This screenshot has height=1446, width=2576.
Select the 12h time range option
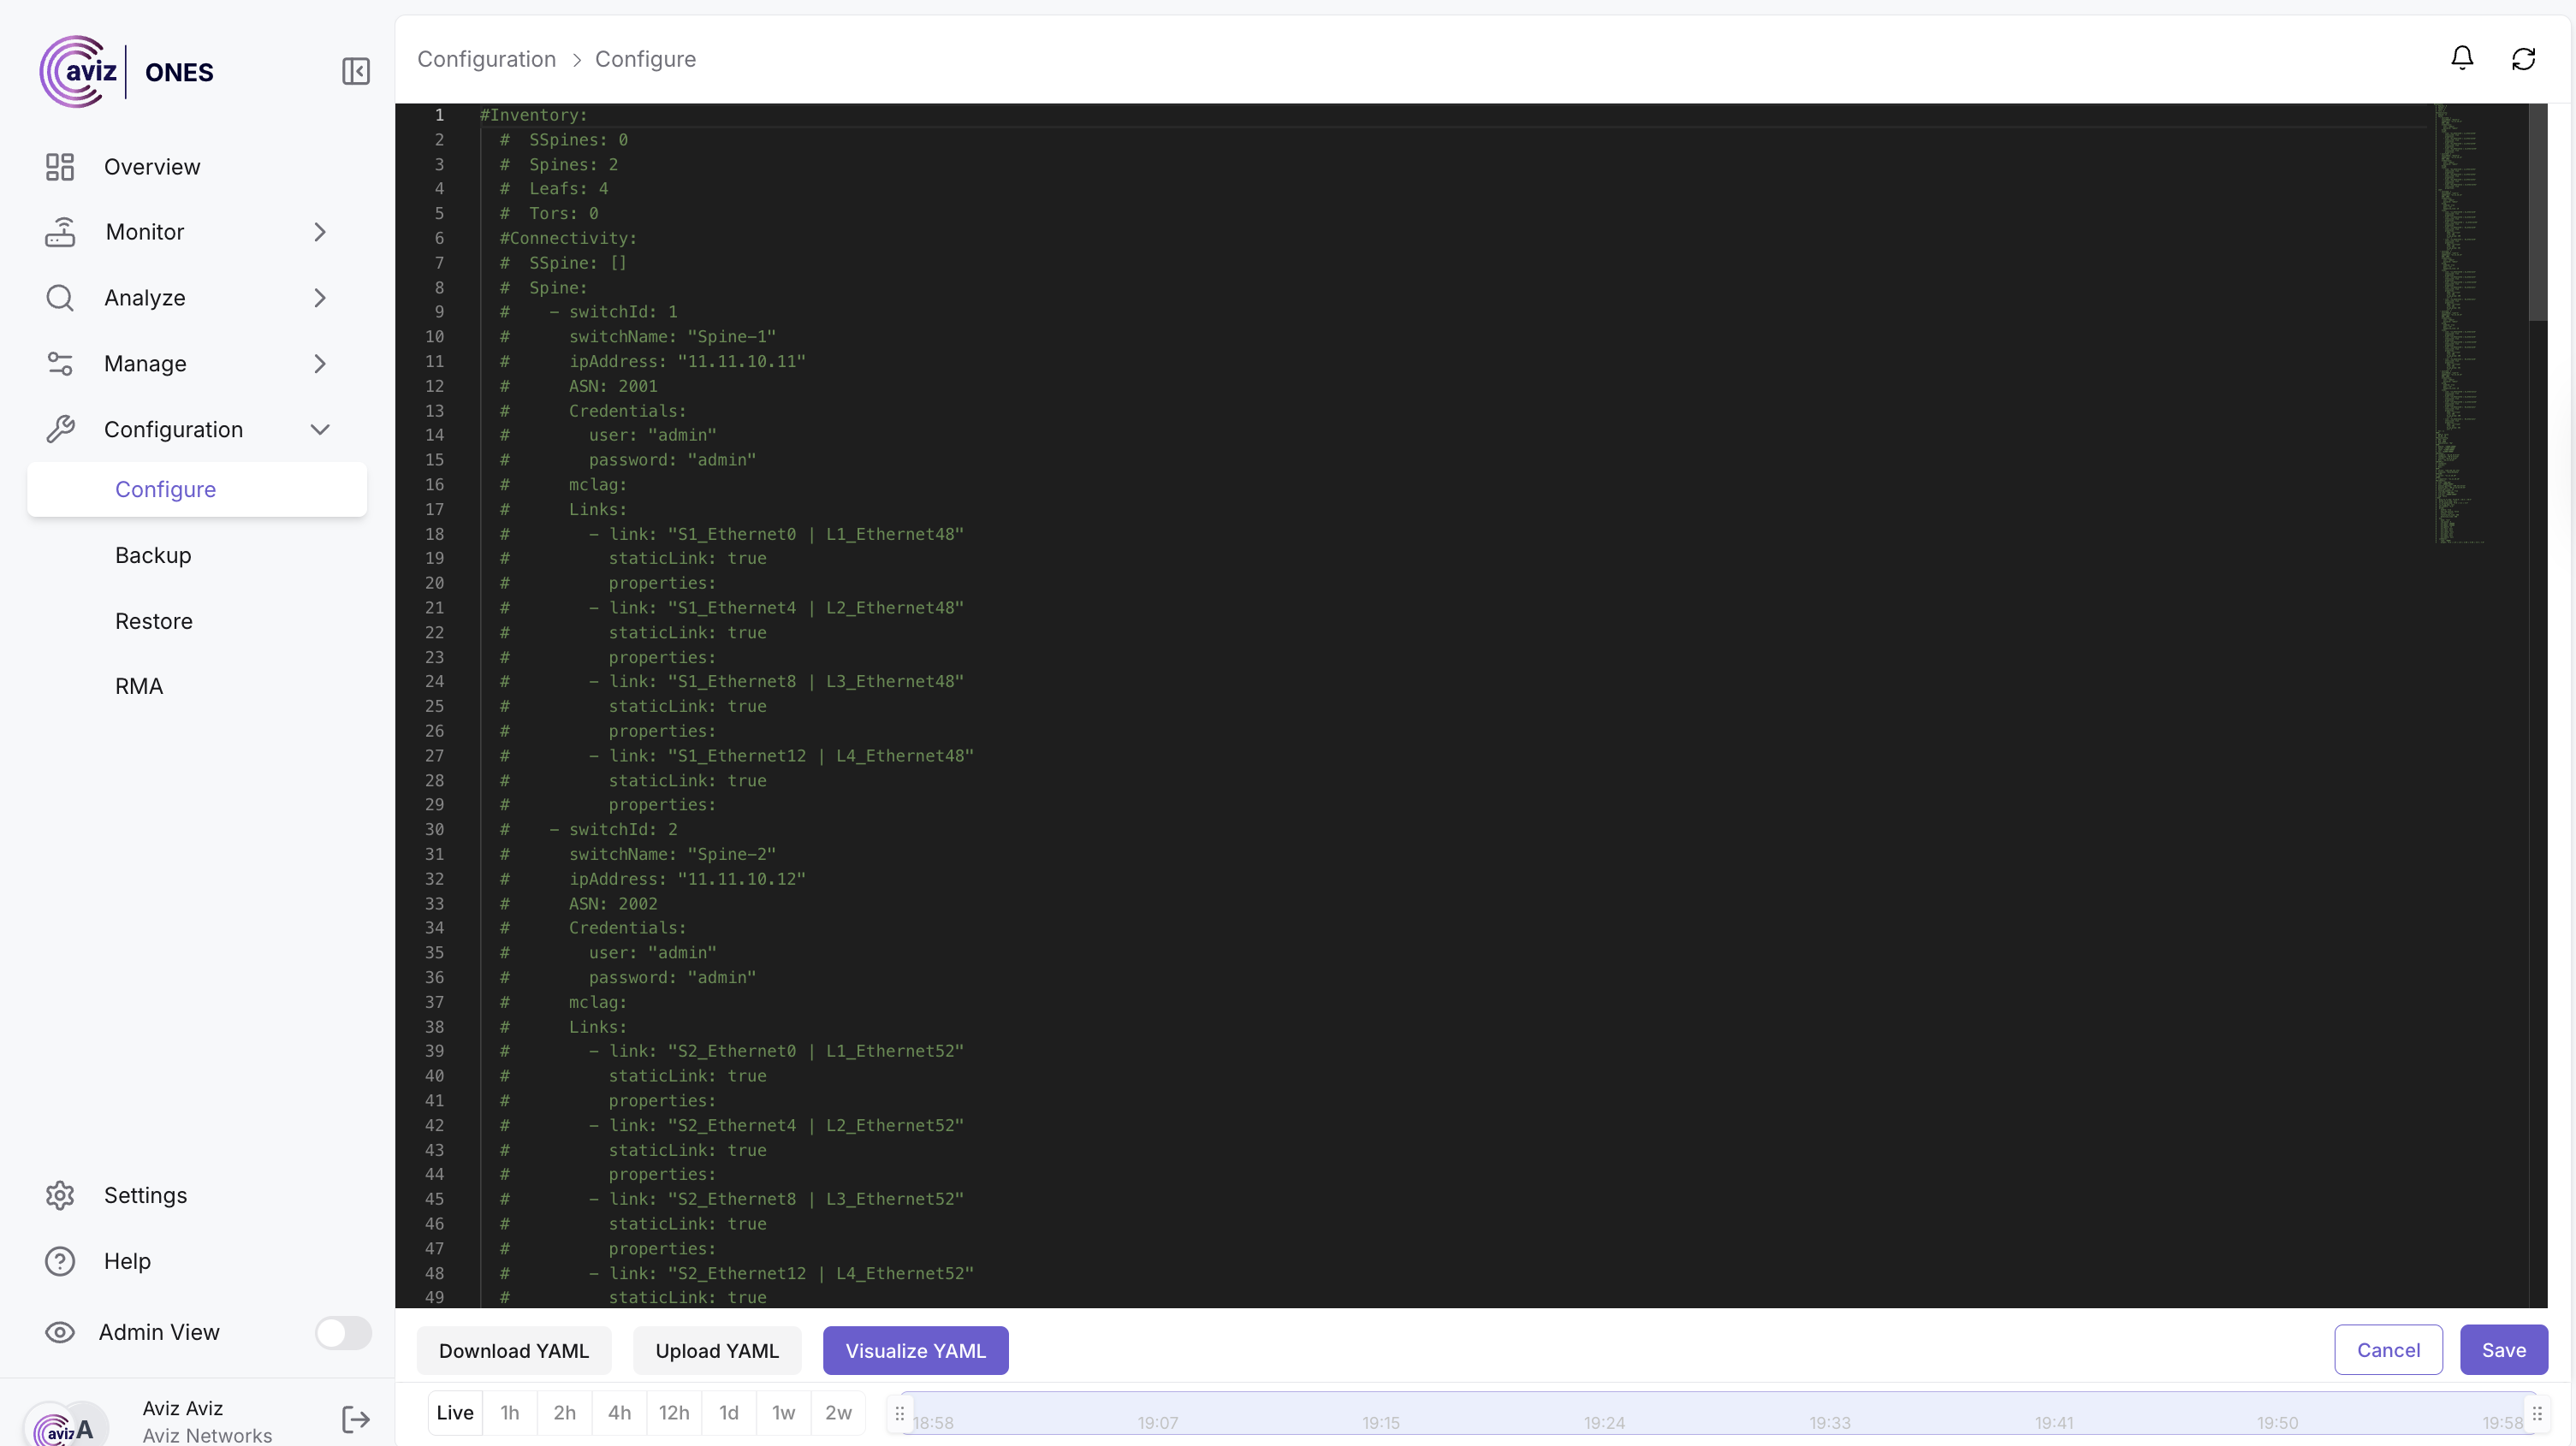tap(674, 1412)
